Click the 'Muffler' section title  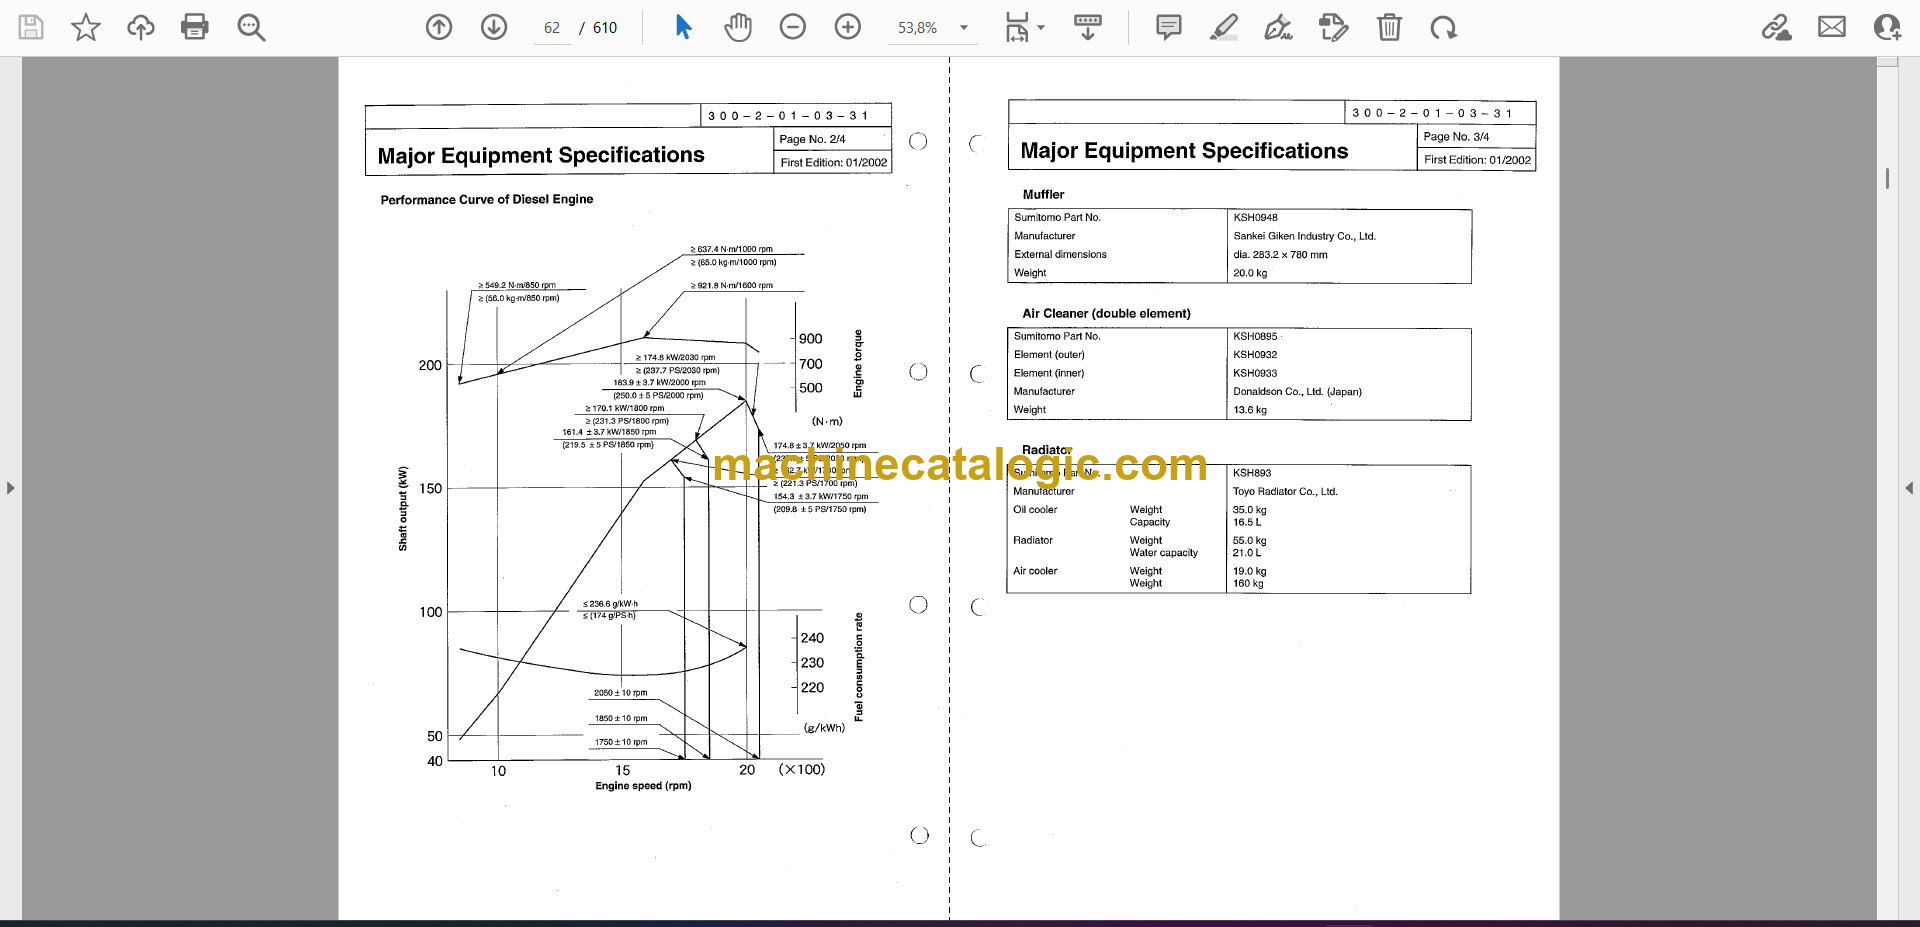[1043, 194]
